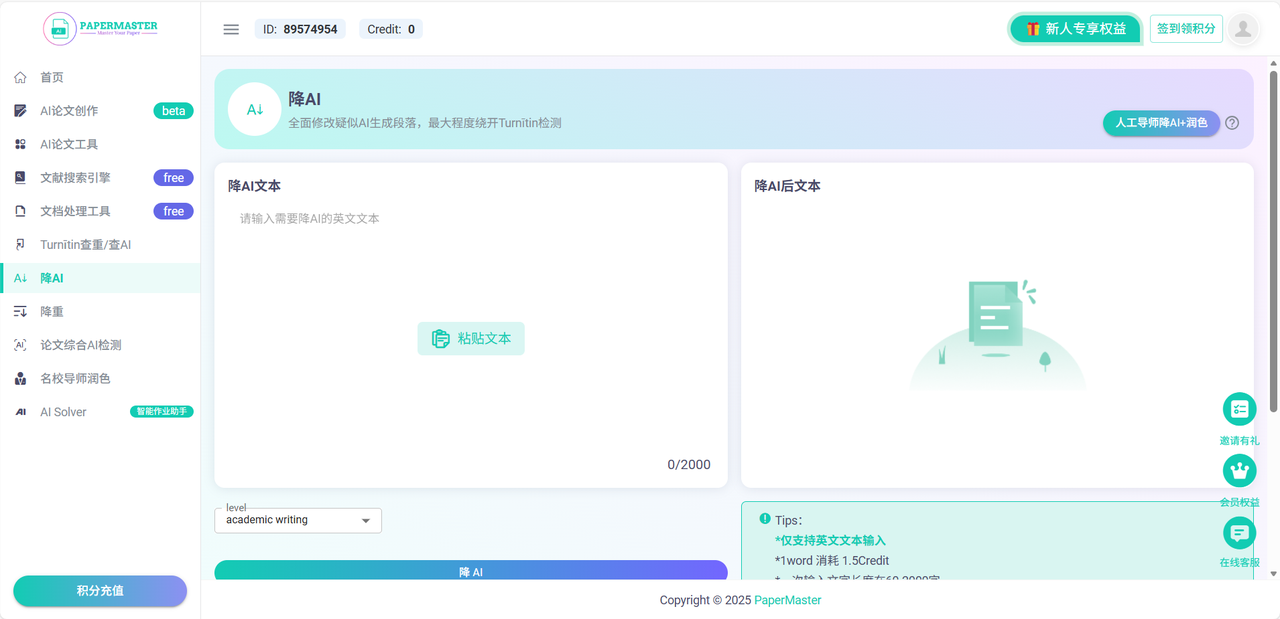The width and height of the screenshot is (1280, 619).
Task: Click the 新人专享权益 gift button
Action: (1075, 29)
